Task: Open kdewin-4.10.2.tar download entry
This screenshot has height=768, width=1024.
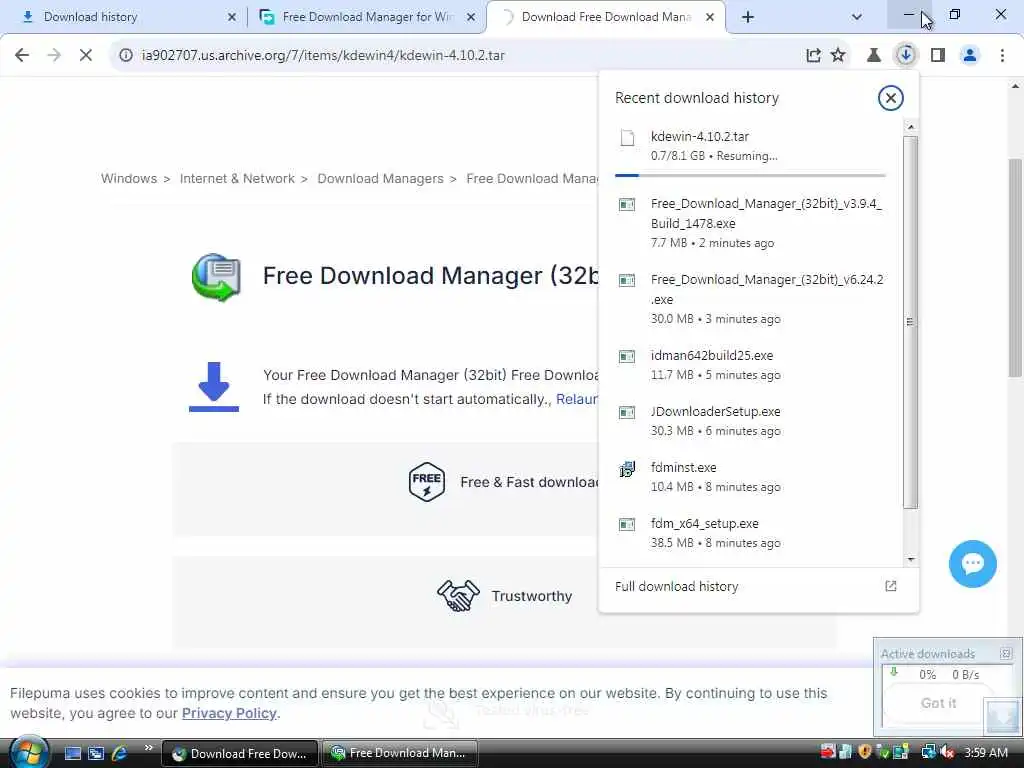Action: [750, 146]
